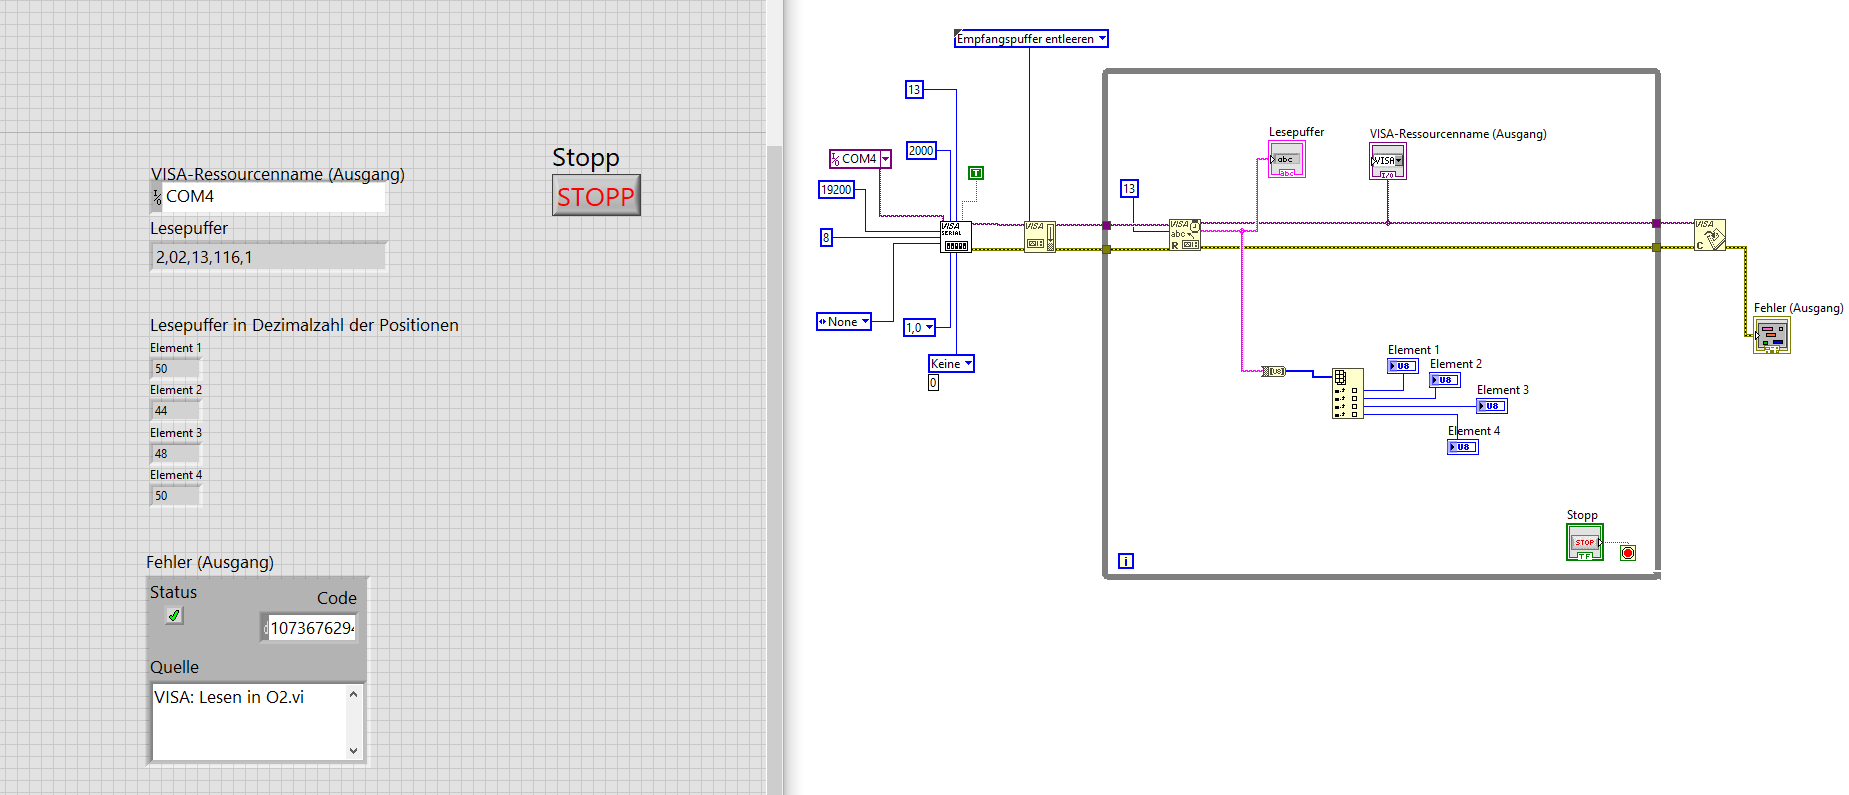Viewport: 1849px width, 795px height.
Task: Click the Quelle text box down scroll arrow
Action: click(353, 751)
